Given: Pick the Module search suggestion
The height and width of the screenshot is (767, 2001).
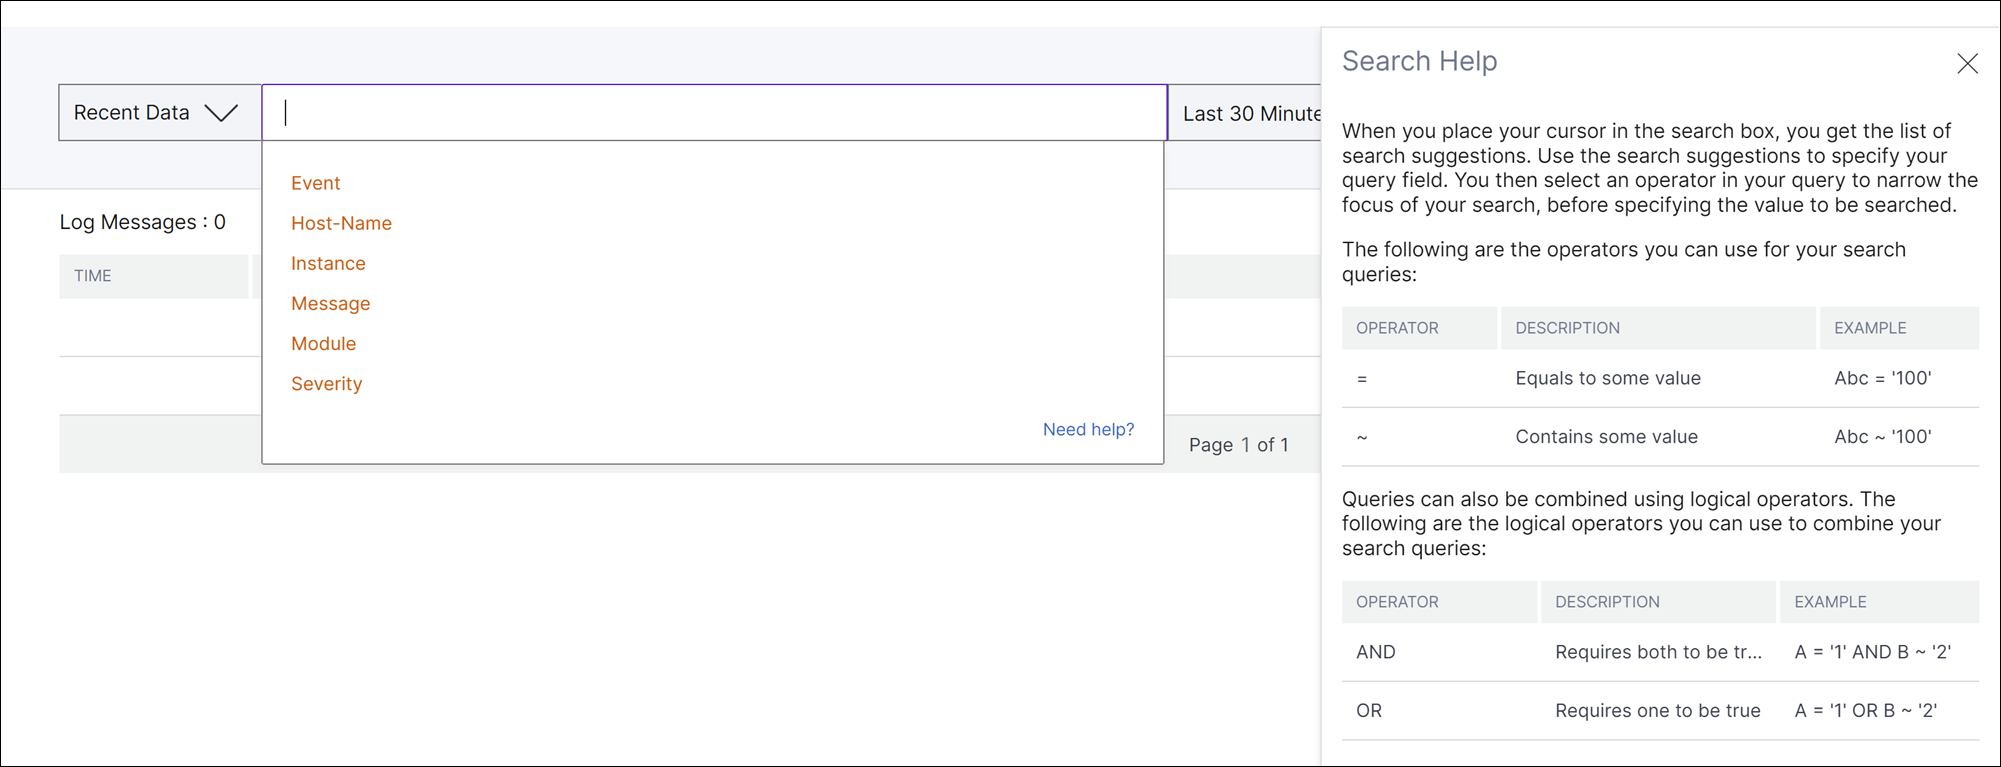Looking at the screenshot, I should click(323, 343).
